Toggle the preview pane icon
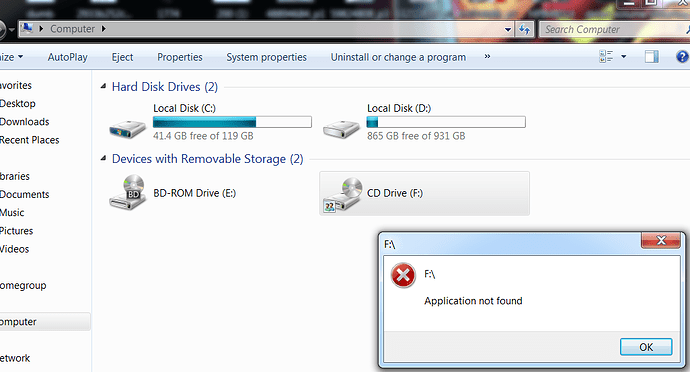Image resolution: width=690 pixels, height=372 pixels. (x=652, y=57)
